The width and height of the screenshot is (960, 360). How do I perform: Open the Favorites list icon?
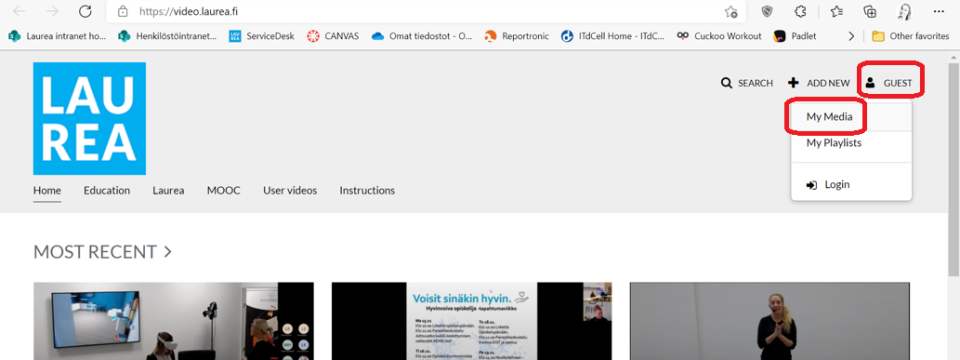pos(838,12)
